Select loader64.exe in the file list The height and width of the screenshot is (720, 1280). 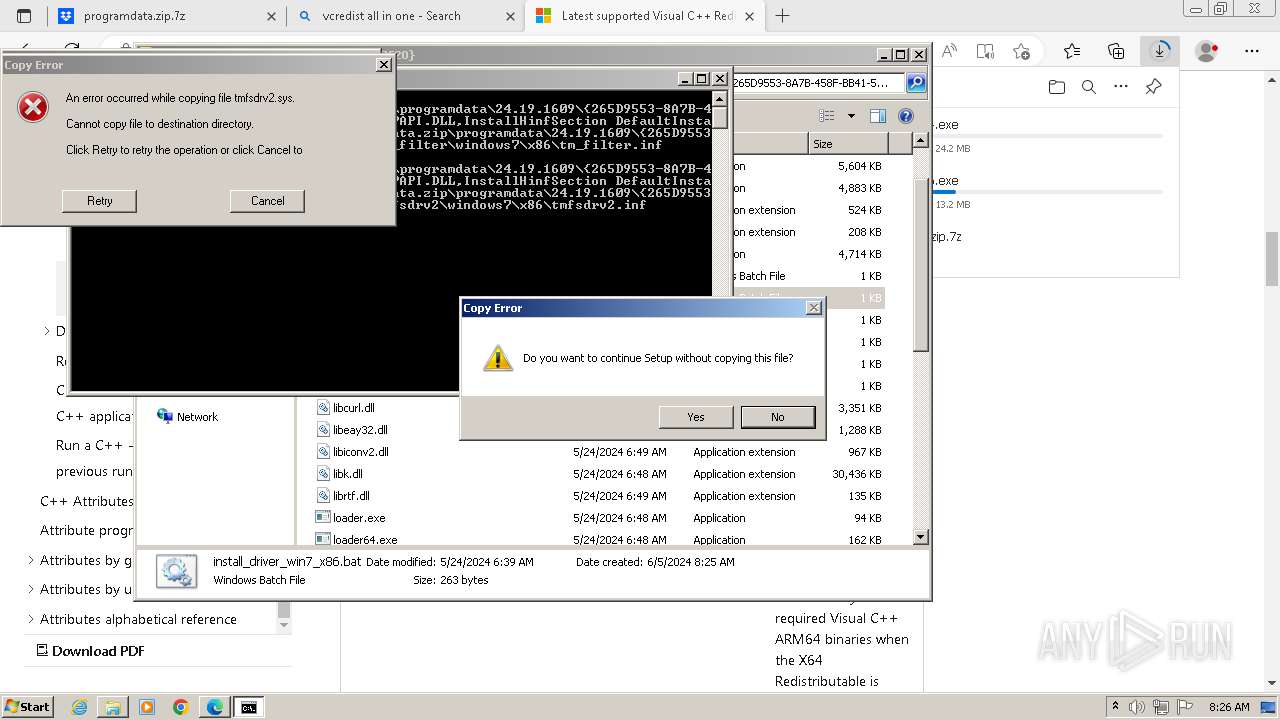[365, 540]
